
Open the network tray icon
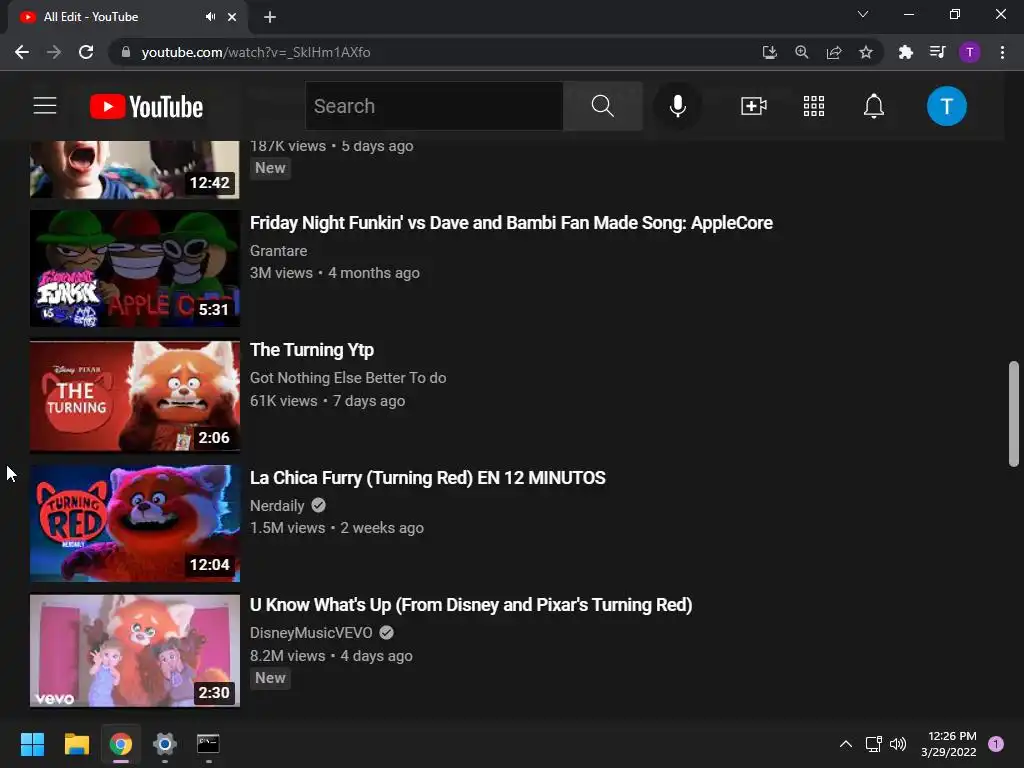tap(873, 744)
